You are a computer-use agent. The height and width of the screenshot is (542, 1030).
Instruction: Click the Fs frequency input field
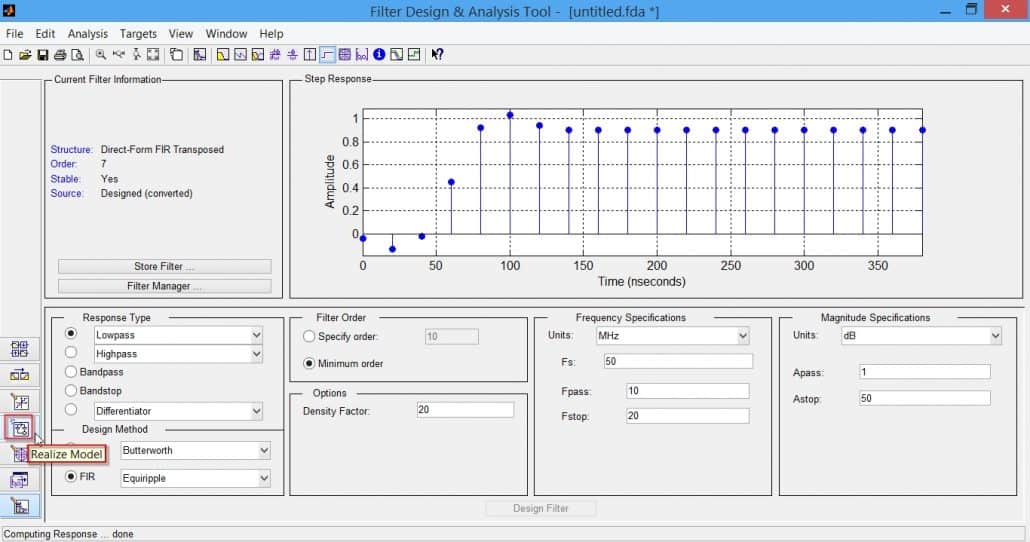pos(678,361)
